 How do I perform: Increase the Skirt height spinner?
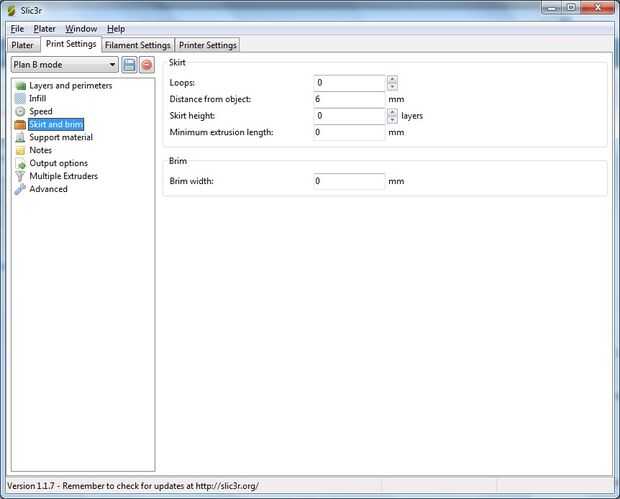[x=392, y=112]
